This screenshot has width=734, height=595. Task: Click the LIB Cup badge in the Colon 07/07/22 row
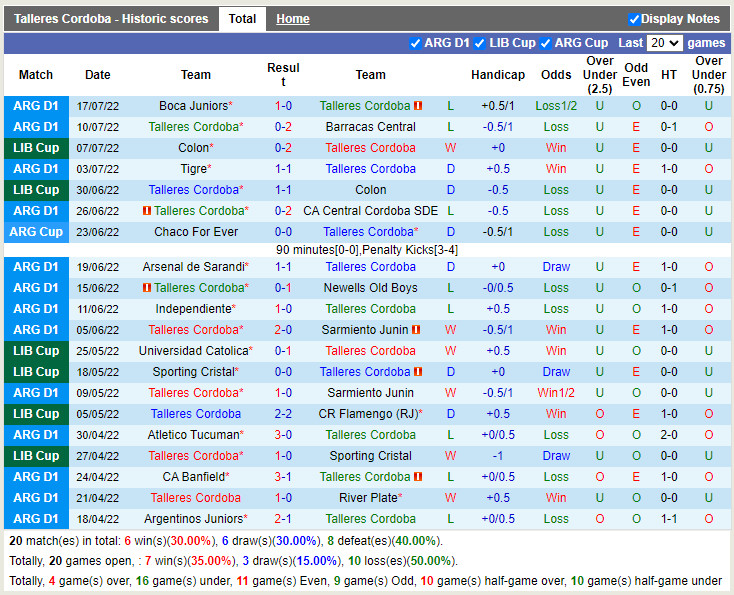[x=37, y=148]
